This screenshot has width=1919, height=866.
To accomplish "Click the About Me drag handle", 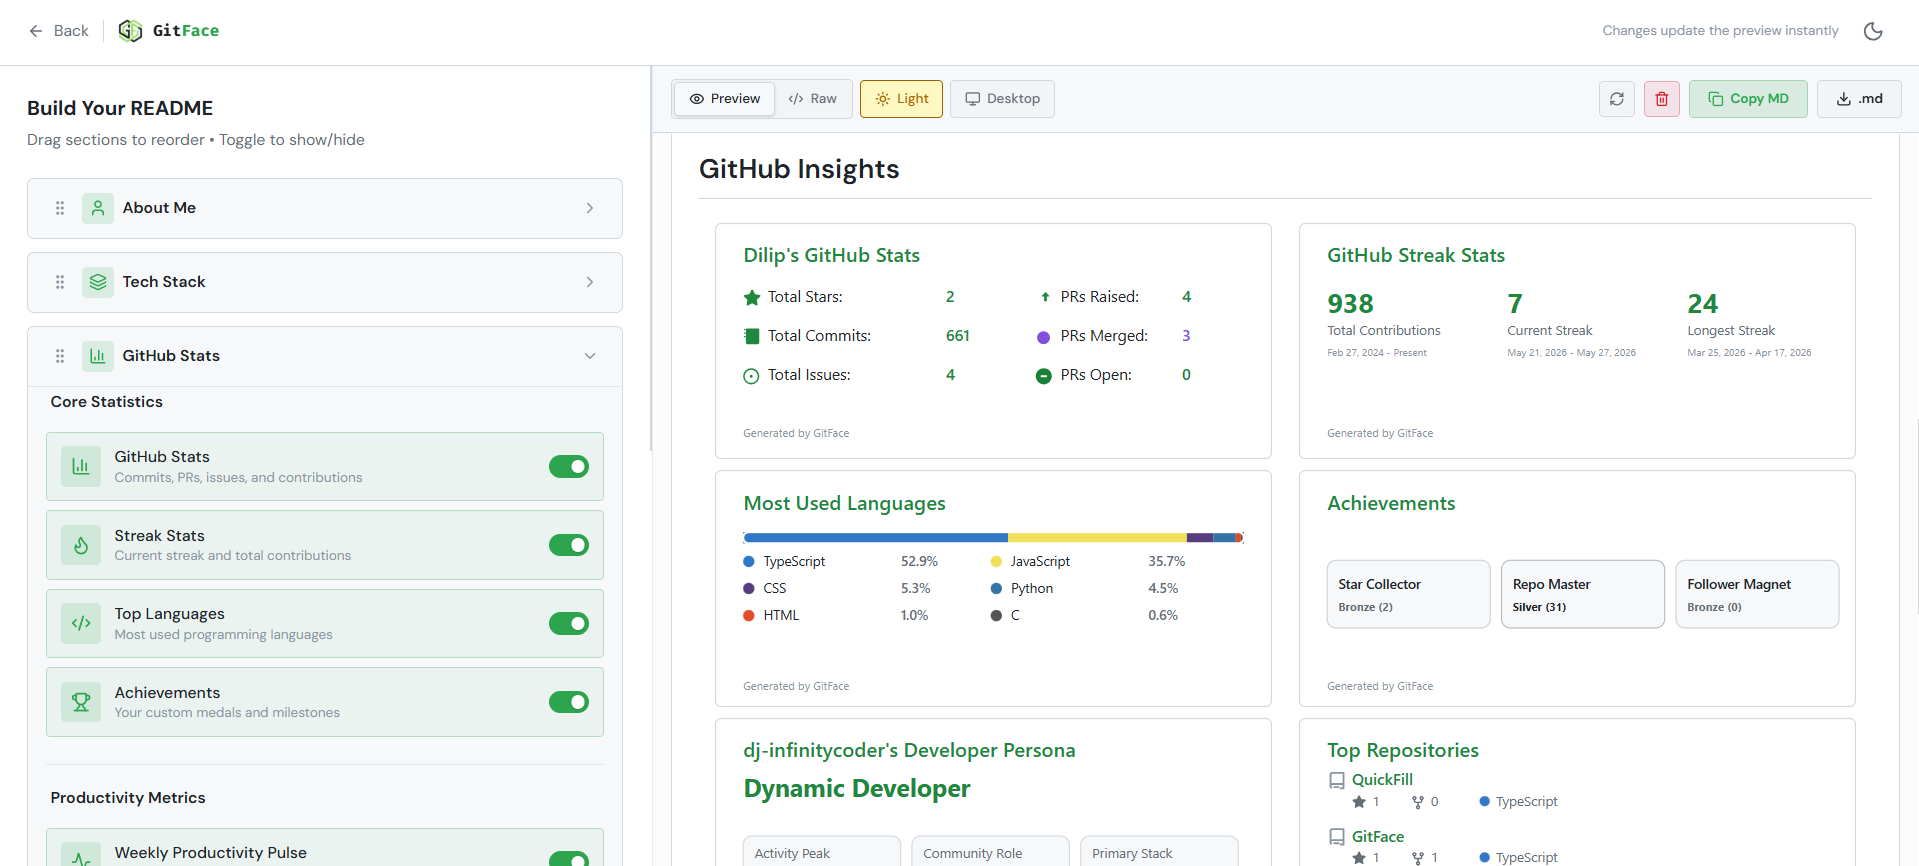I will point(60,208).
